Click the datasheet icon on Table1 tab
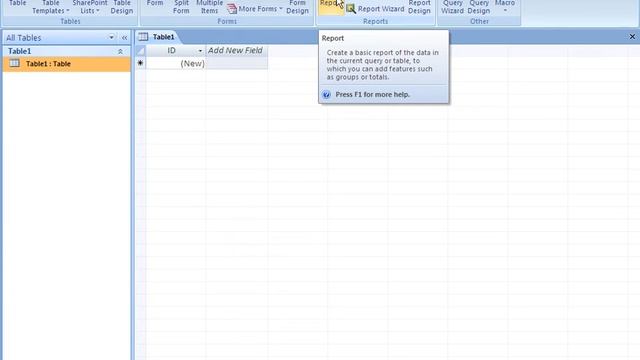 [x=143, y=37]
